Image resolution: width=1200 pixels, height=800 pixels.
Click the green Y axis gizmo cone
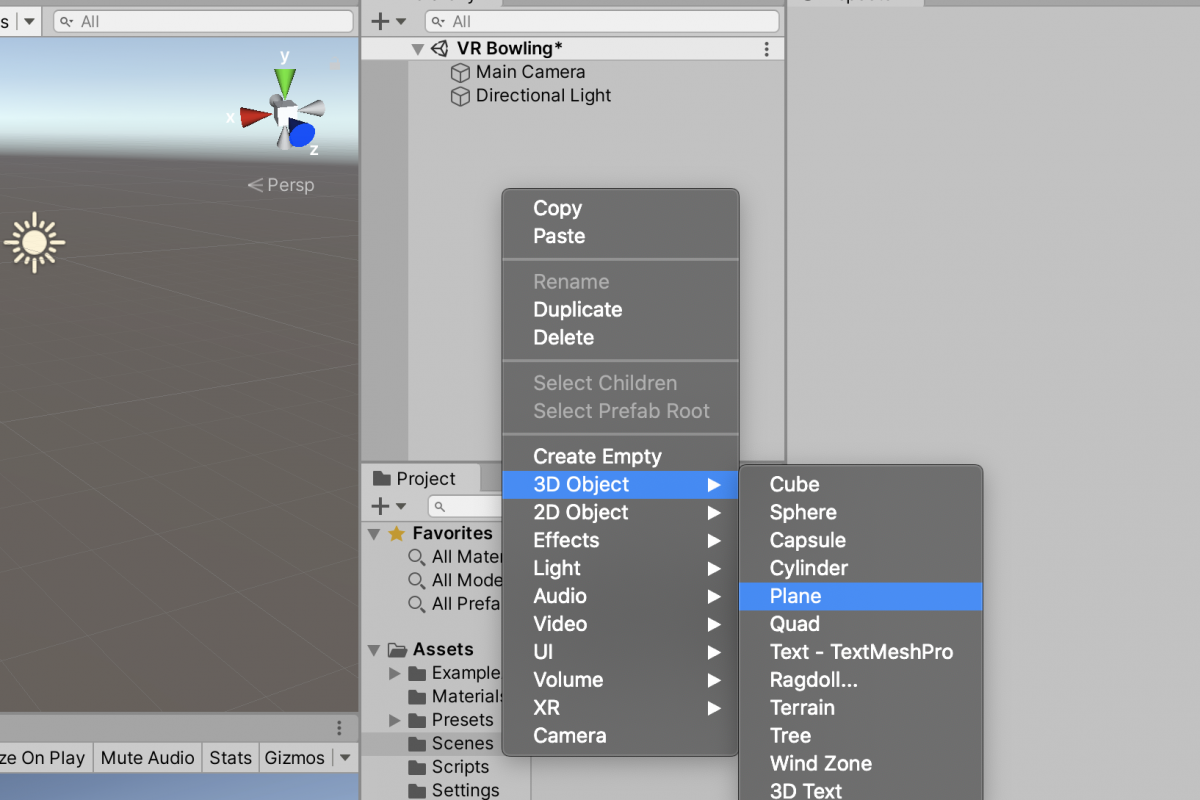(285, 82)
